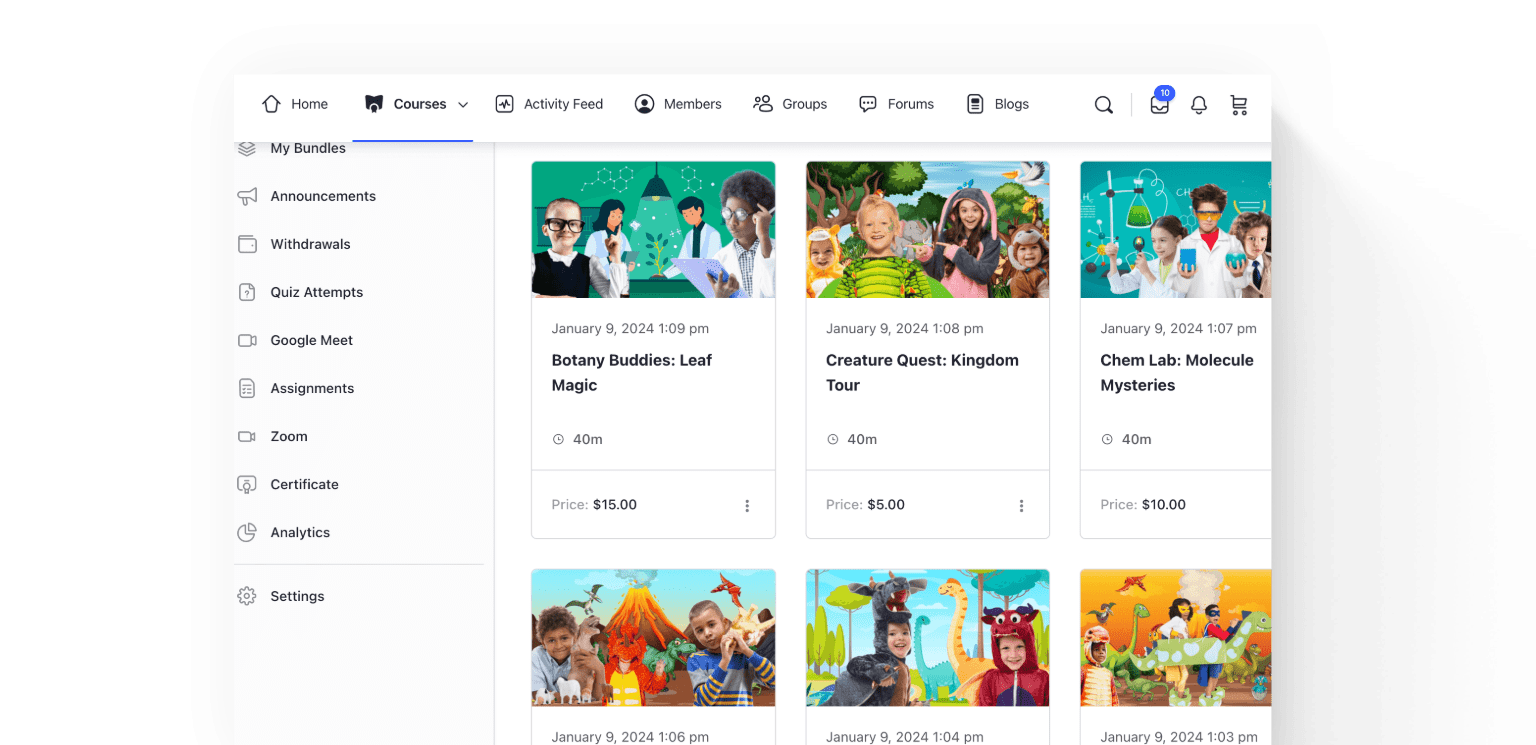Click the Certificate icon in sidebar
The height and width of the screenshot is (745, 1536).
tap(247, 484)
